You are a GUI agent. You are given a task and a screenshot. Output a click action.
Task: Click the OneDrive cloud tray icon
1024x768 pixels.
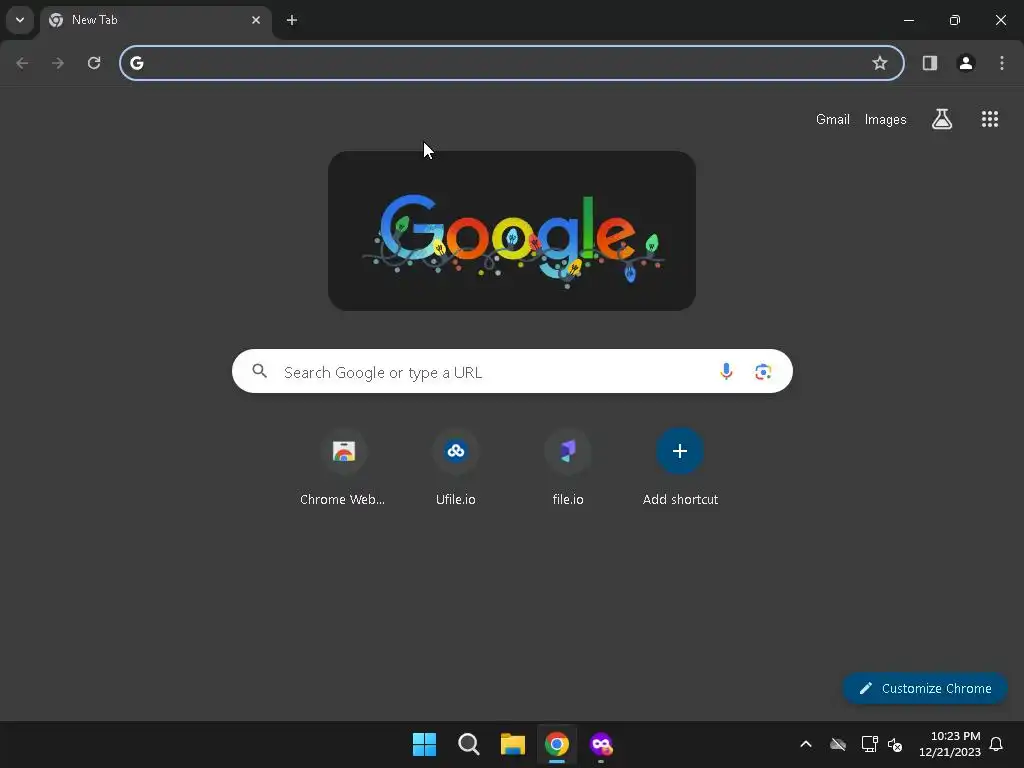[838, 744]
